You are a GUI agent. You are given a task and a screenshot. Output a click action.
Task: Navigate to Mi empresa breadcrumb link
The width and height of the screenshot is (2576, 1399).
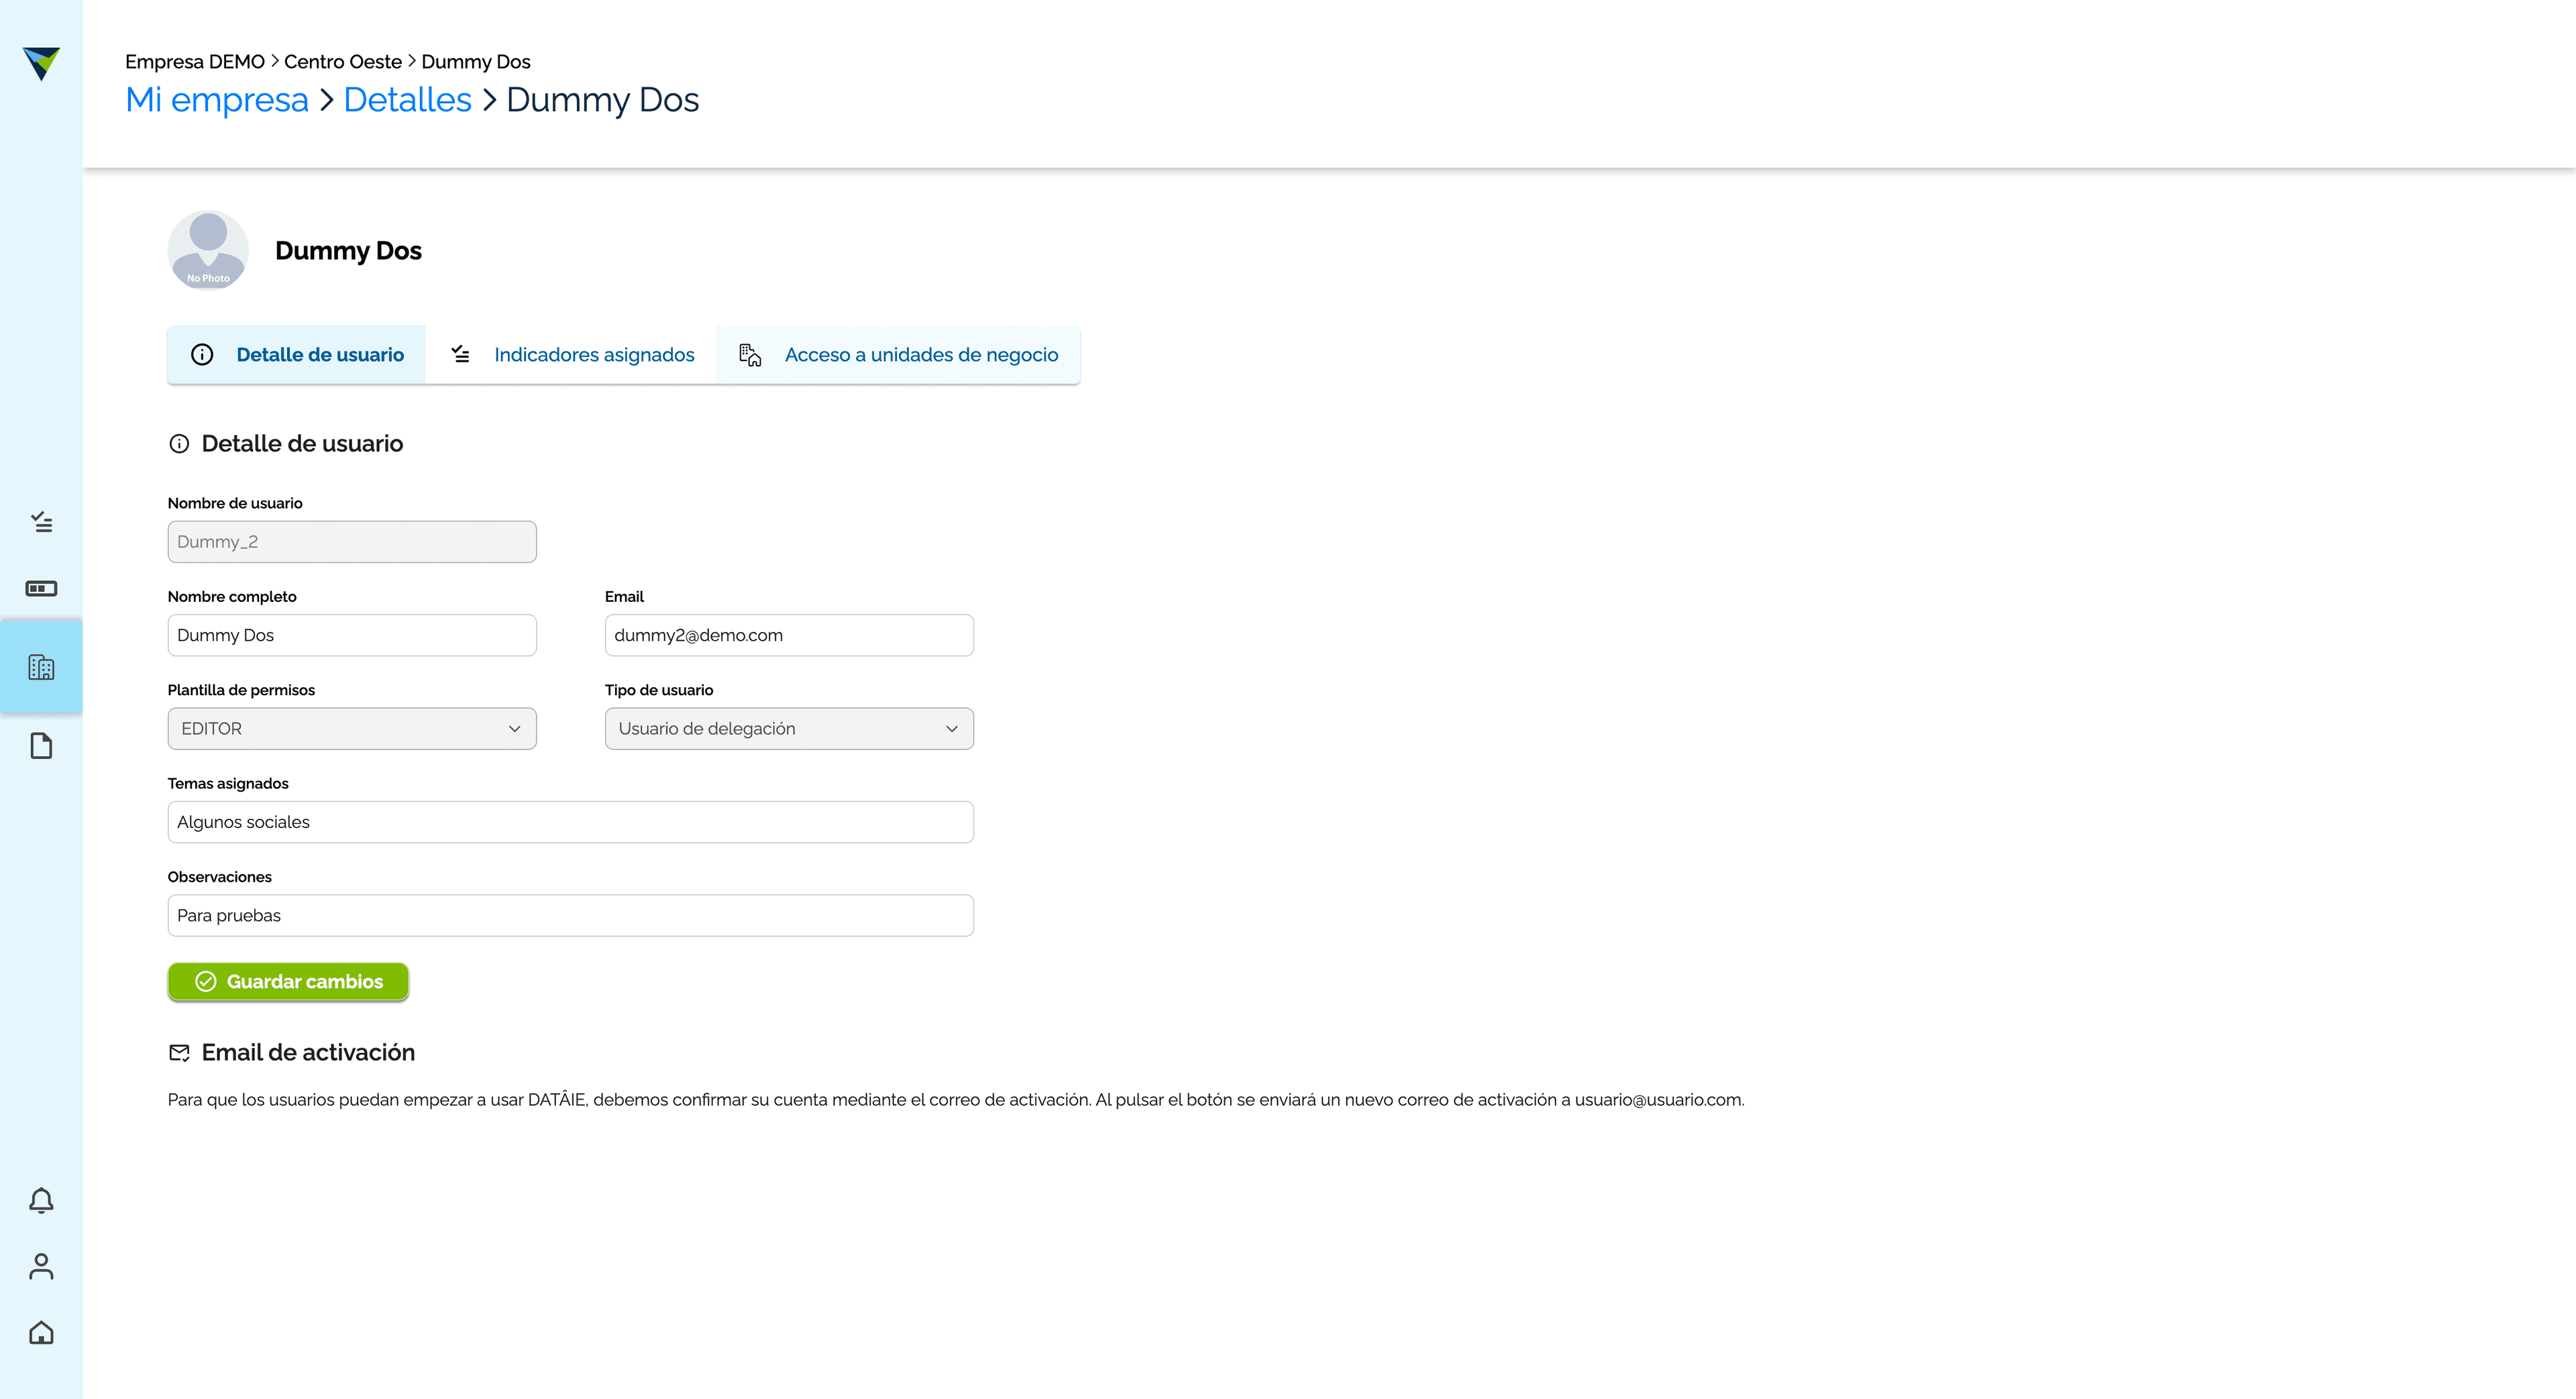[217, 100]
